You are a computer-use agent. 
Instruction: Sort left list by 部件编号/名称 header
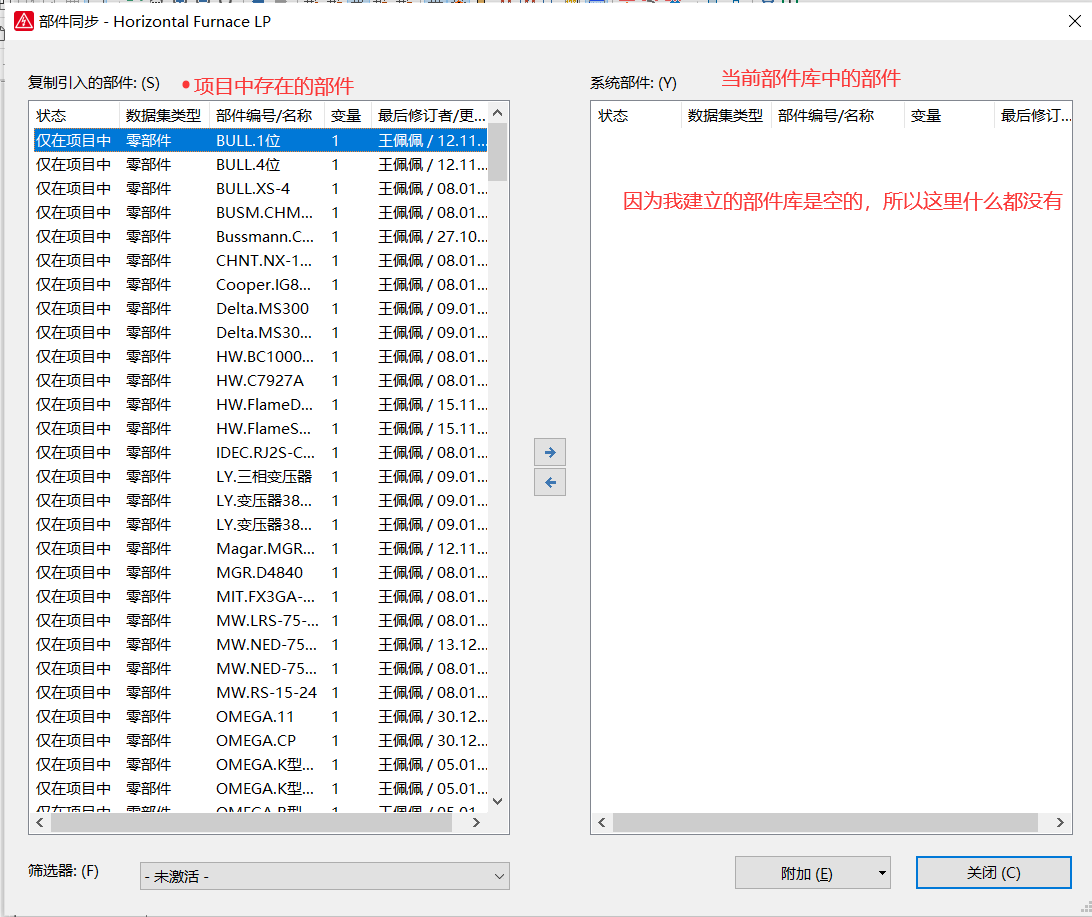(266, 116)
